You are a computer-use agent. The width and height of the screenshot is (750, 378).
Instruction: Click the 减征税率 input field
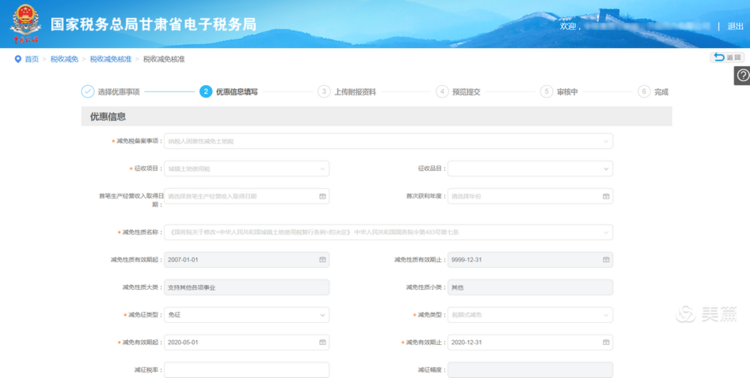pos(246,370)
